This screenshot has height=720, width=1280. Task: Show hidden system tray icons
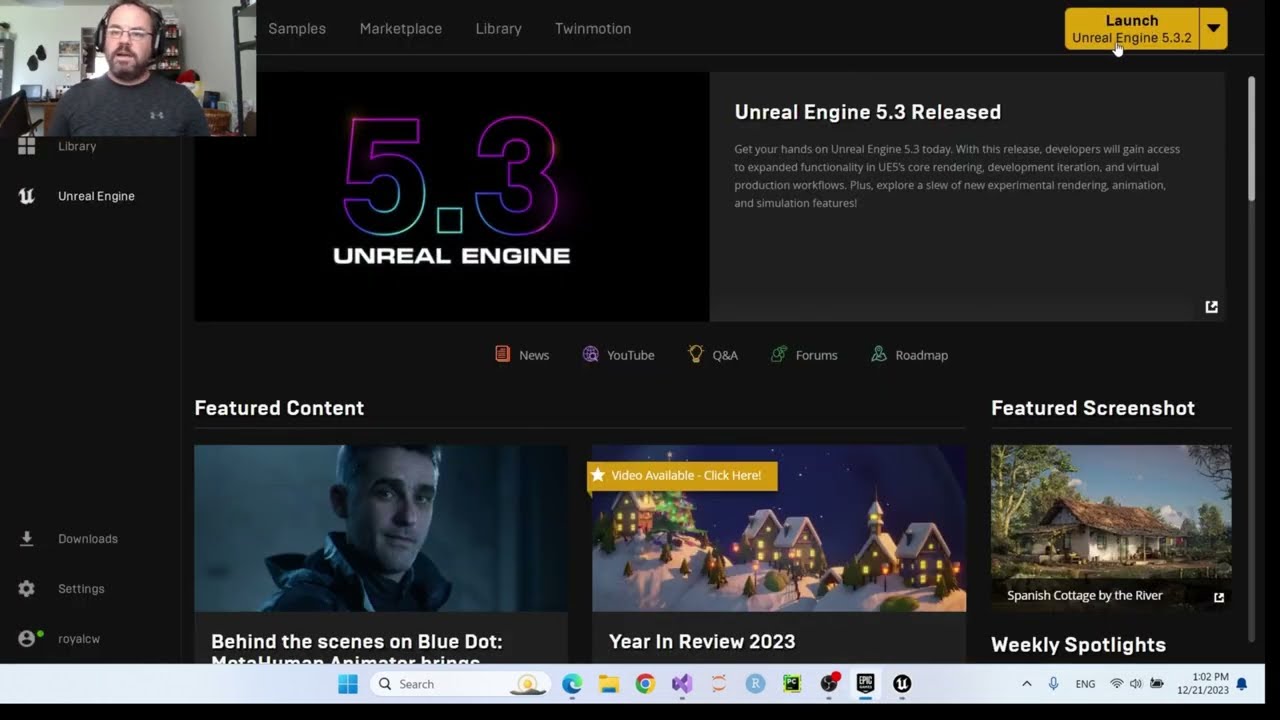[1026, 684]
